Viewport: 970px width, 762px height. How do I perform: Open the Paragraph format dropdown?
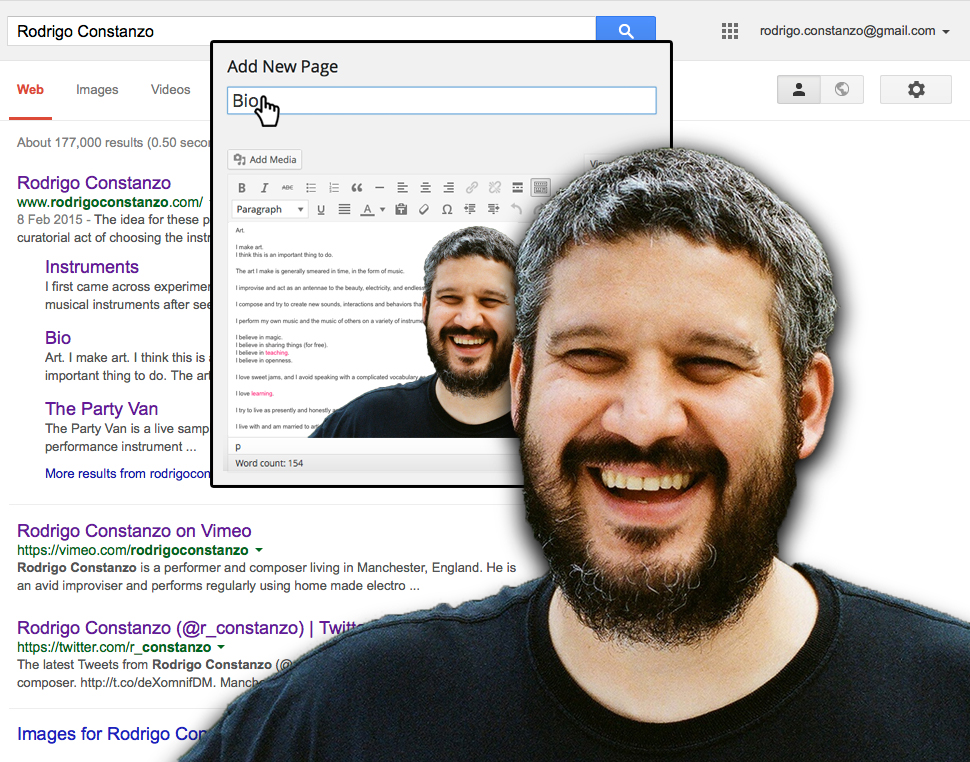tap(270, 210)
